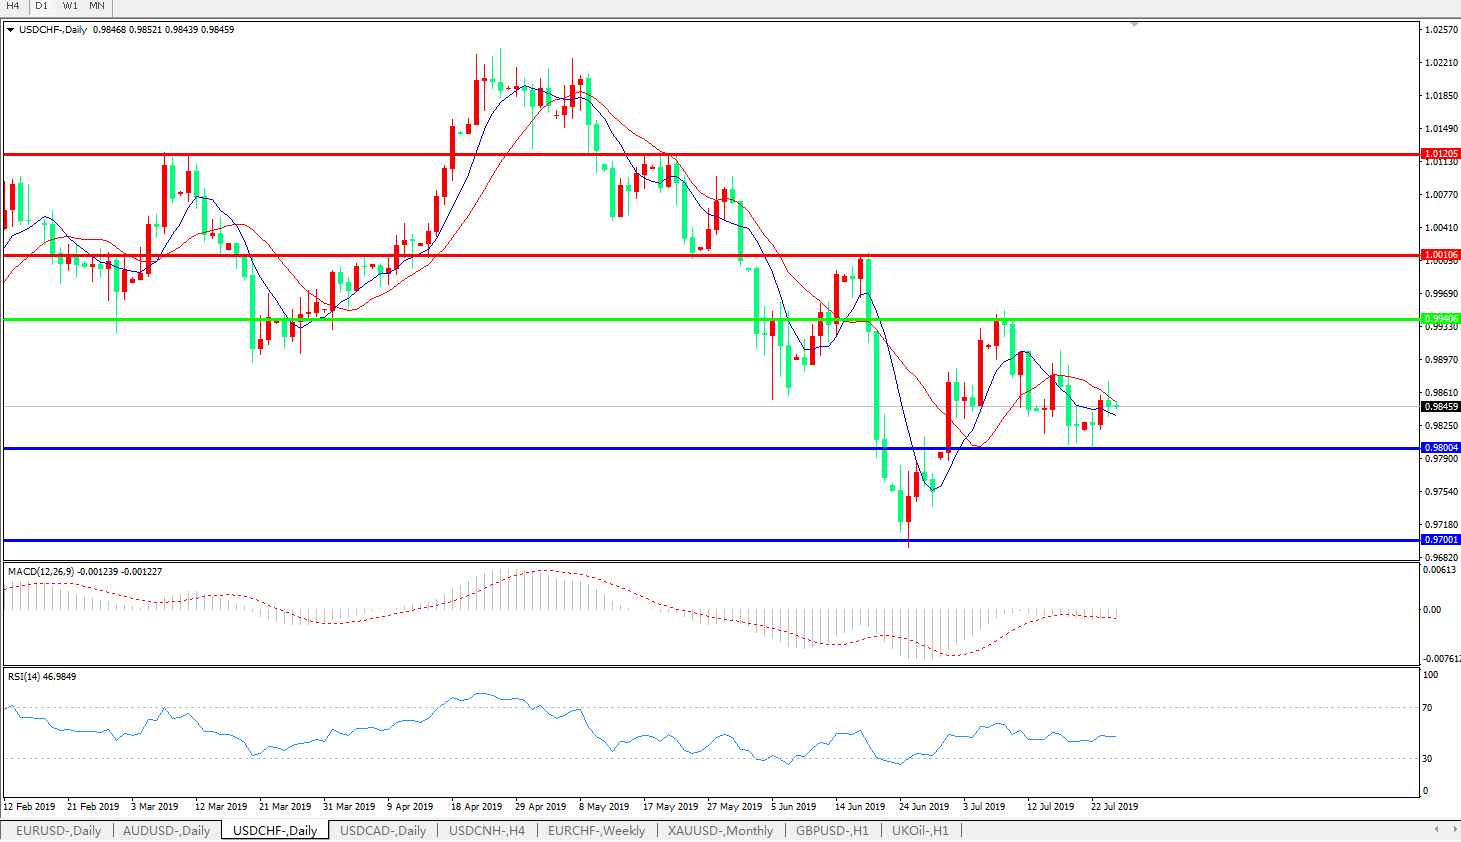Select the D1 timeframe button
Screen dimensions: 1461x842
pyautogui.click(x=42, y=6)
